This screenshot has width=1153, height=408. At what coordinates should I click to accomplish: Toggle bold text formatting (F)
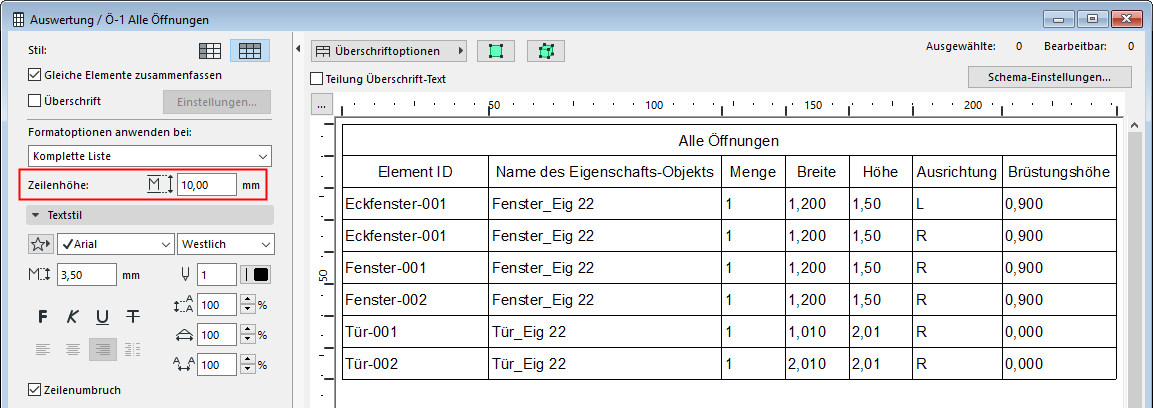coord(43,317)
